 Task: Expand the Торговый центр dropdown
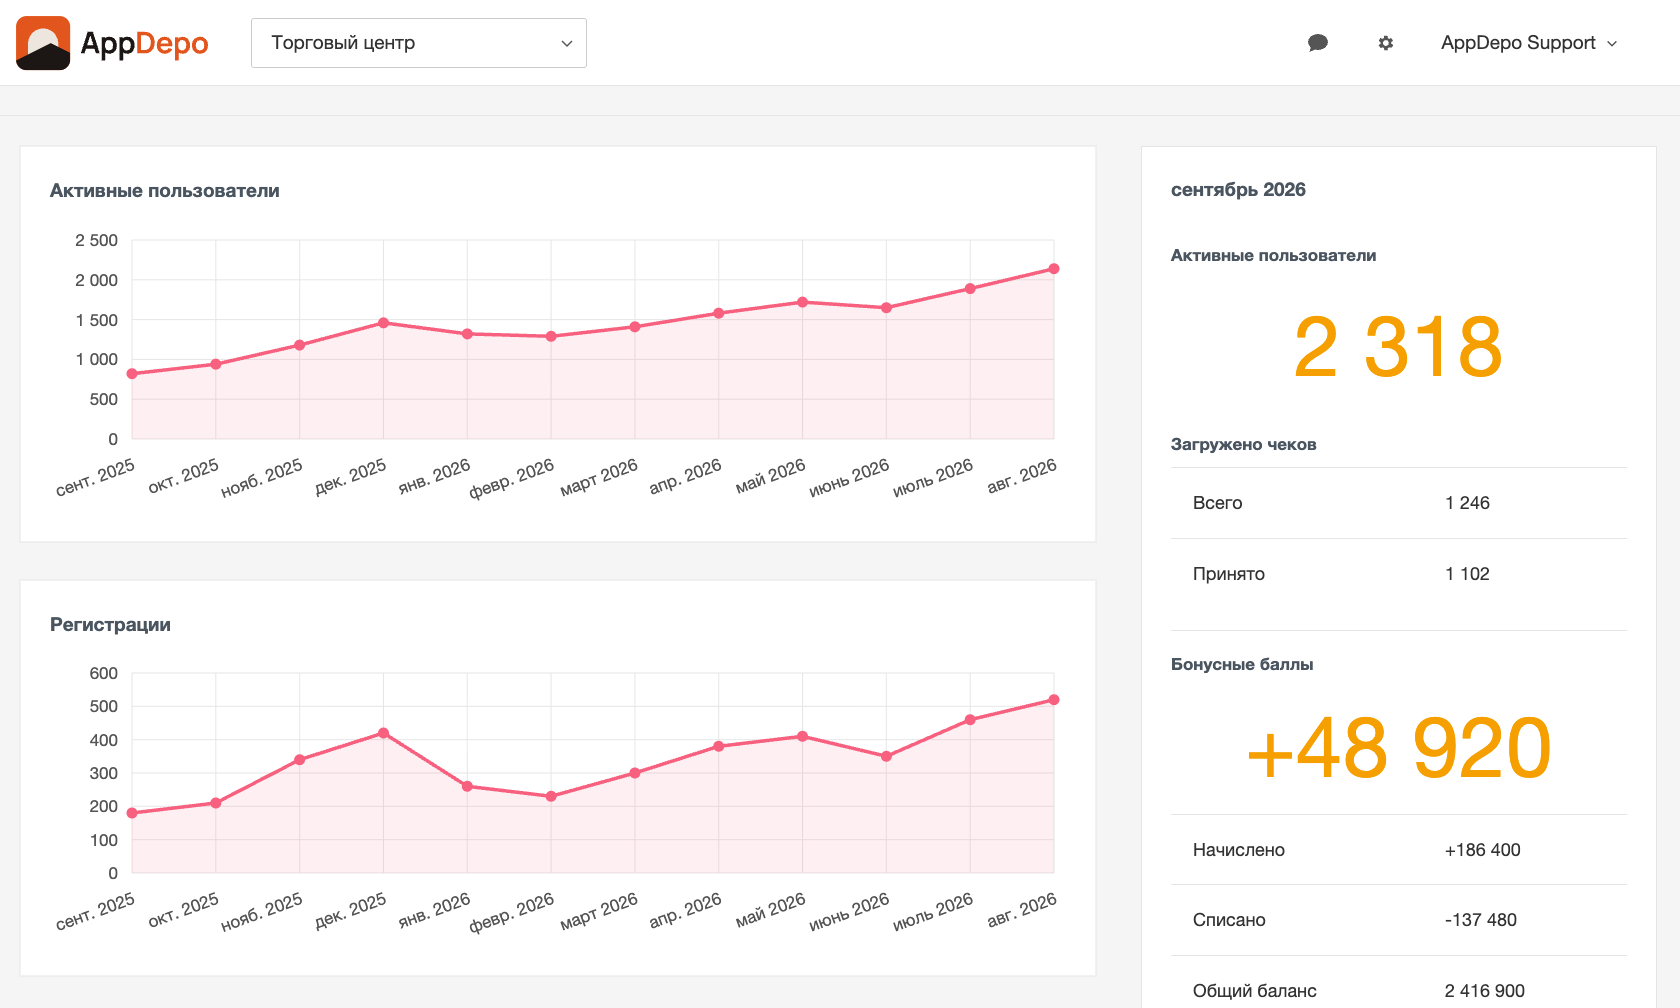point(419,43)
